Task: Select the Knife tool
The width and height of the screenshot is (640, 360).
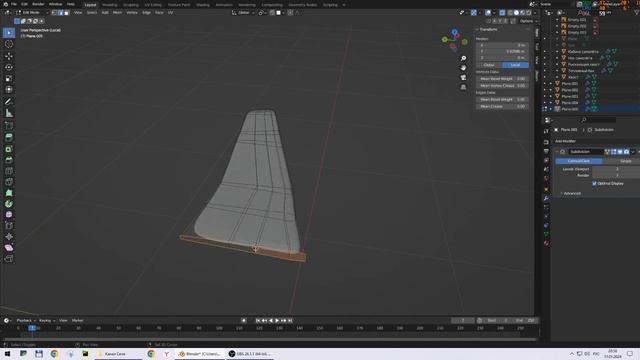Action: point(9,182)
